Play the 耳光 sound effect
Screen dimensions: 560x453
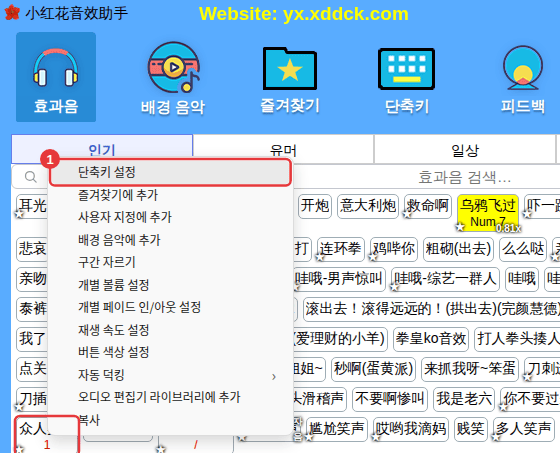(x=32, y=206)
